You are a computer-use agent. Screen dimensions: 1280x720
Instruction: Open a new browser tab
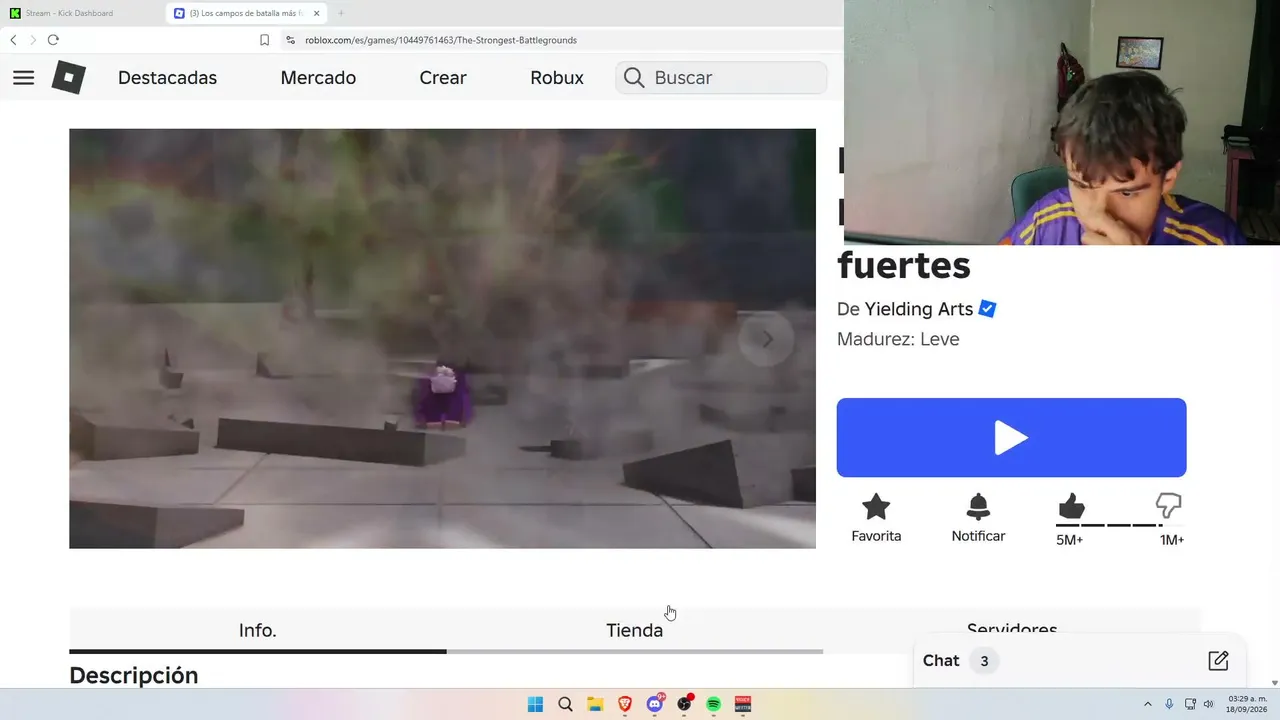click(340, 13)
